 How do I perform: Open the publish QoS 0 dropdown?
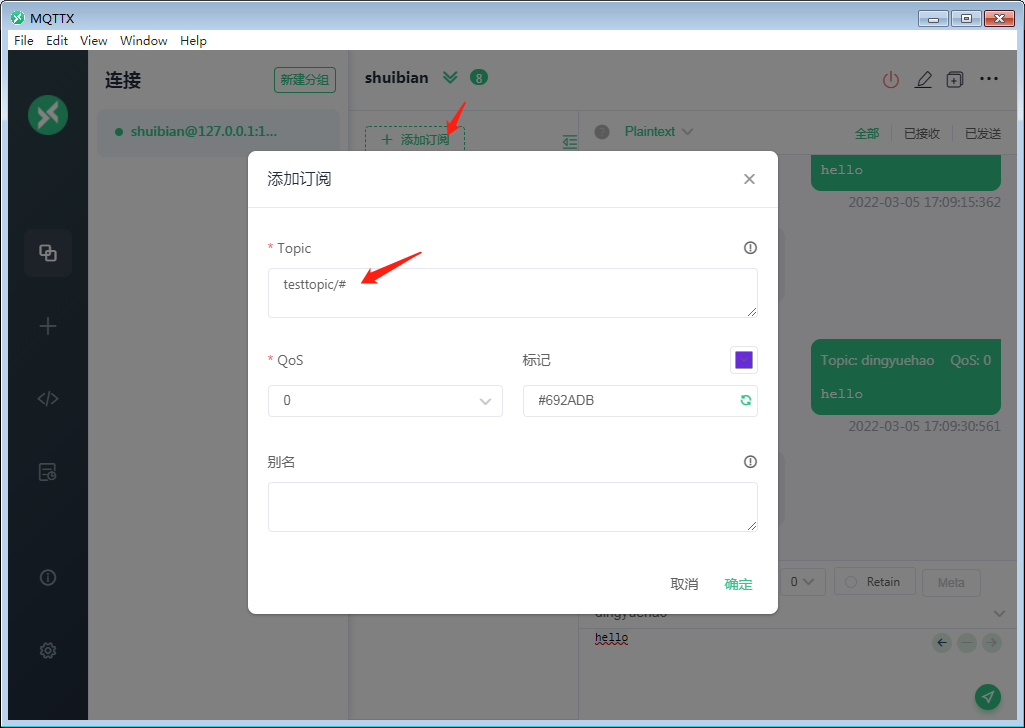(802, 582)
